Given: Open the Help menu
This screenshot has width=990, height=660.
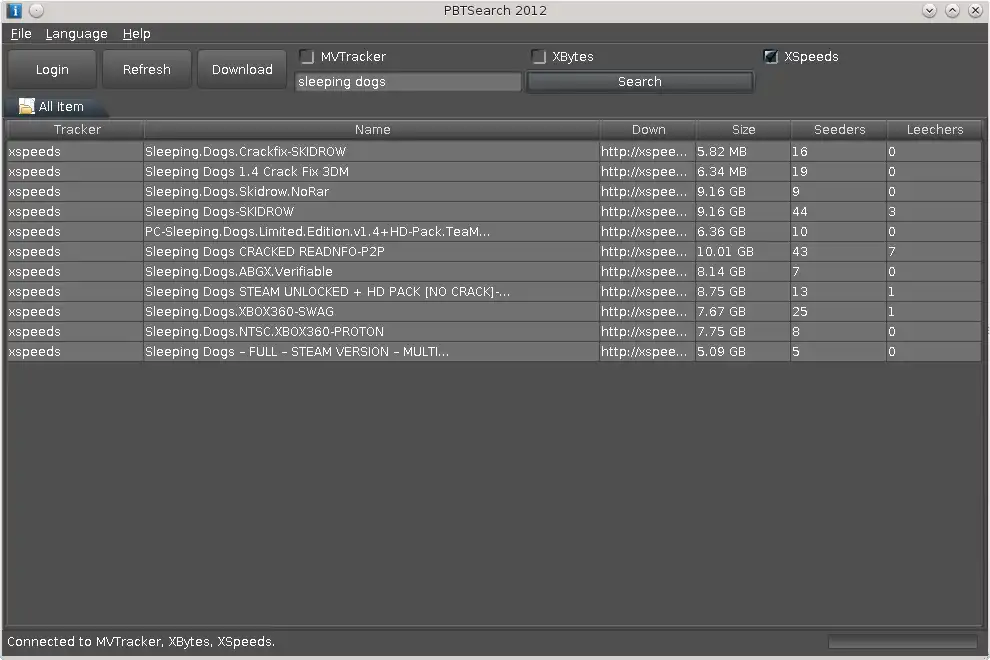Looking at the screenshot, I should 136,33.
